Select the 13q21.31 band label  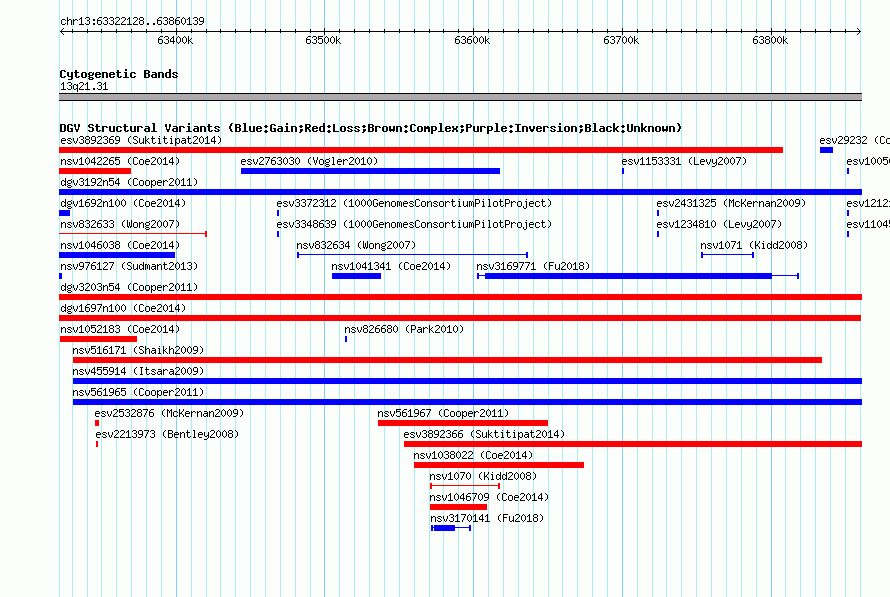[84, 86]
